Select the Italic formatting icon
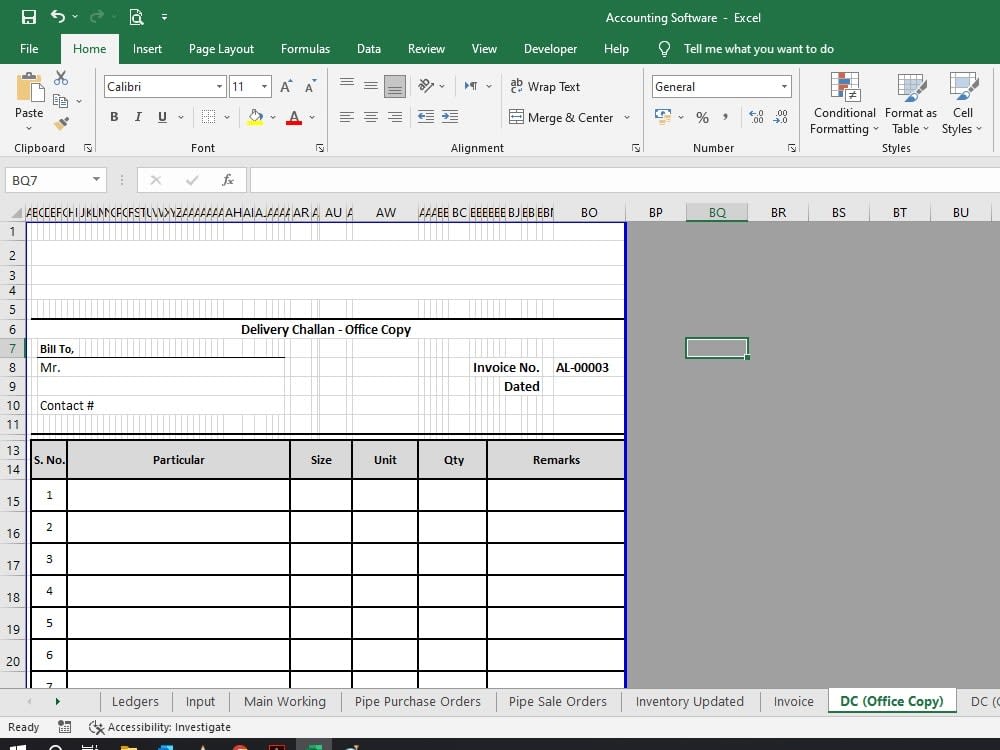 [137, 117]
